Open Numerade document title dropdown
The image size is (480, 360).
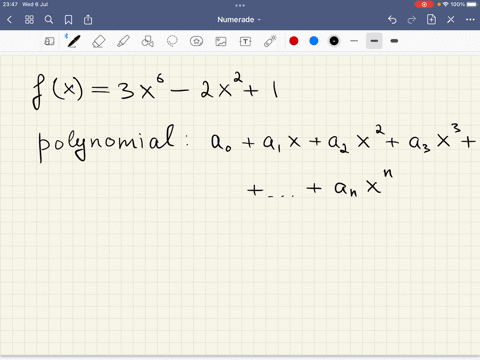pyautogui.click(x=239, y=20)
